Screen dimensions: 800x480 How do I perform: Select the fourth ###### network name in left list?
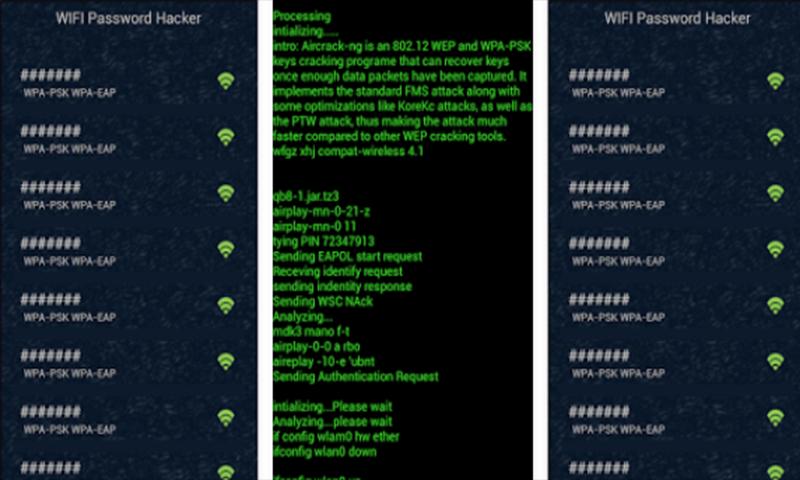51,244
